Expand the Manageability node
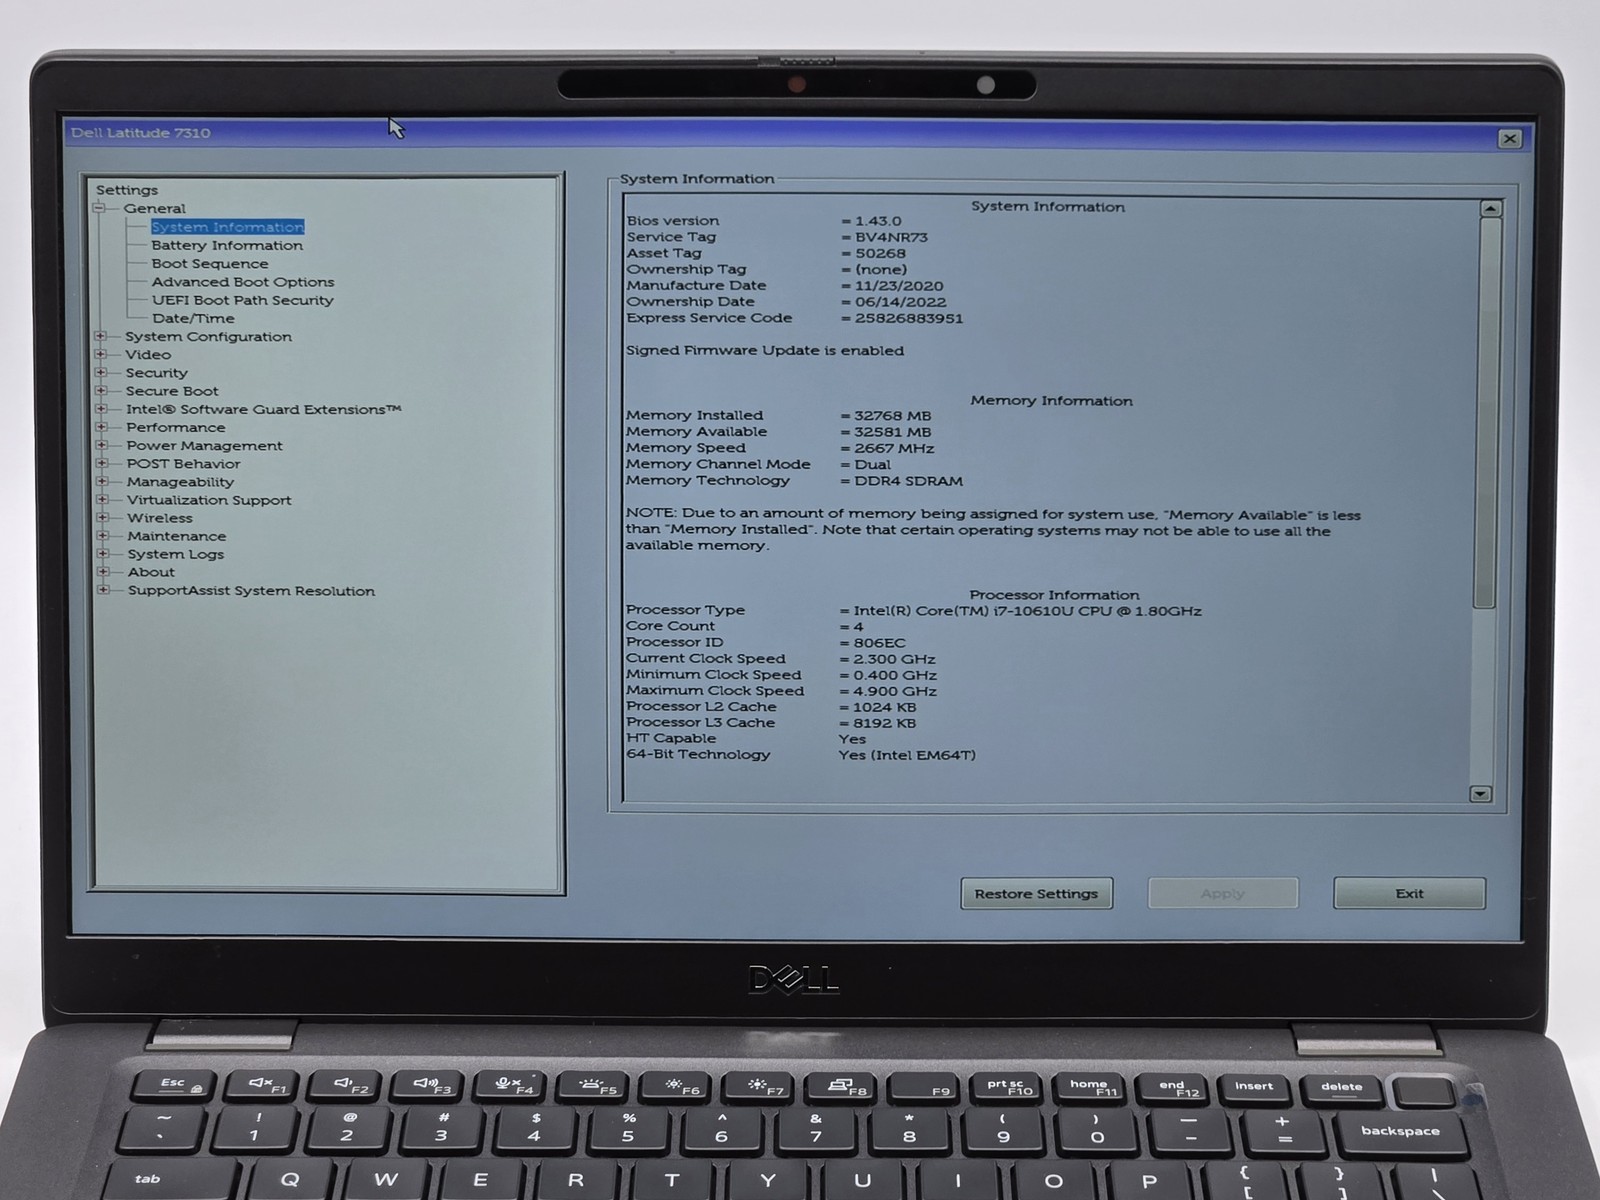 click(x=102, y=481)
